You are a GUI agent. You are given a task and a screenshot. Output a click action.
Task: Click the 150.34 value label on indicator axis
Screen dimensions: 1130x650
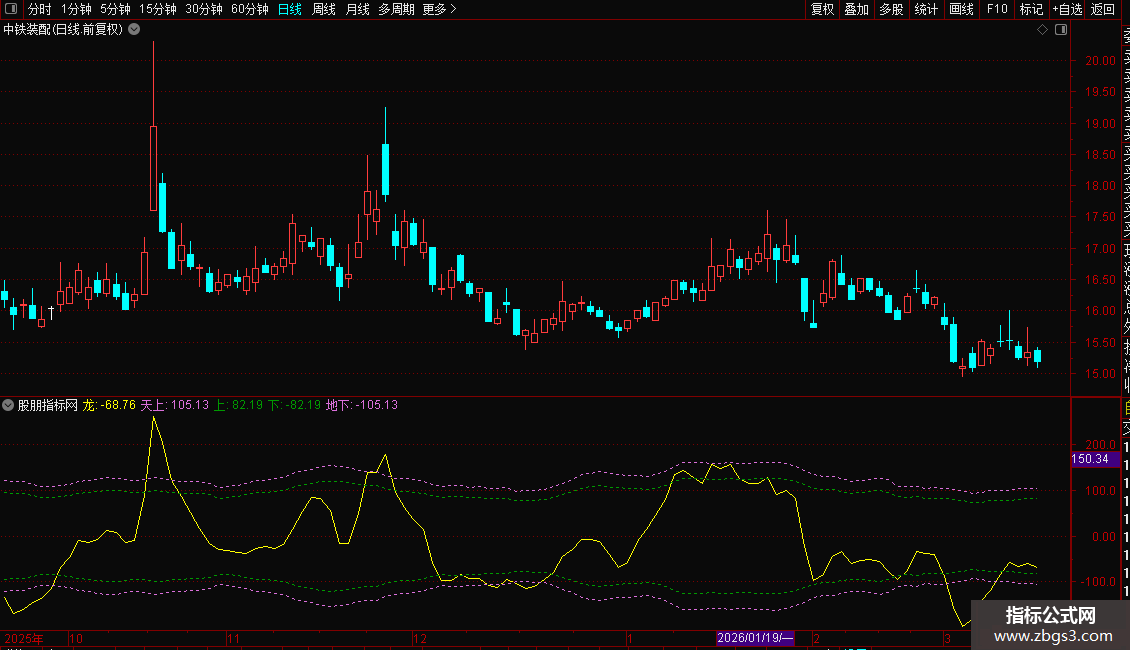click(1095, 459)
